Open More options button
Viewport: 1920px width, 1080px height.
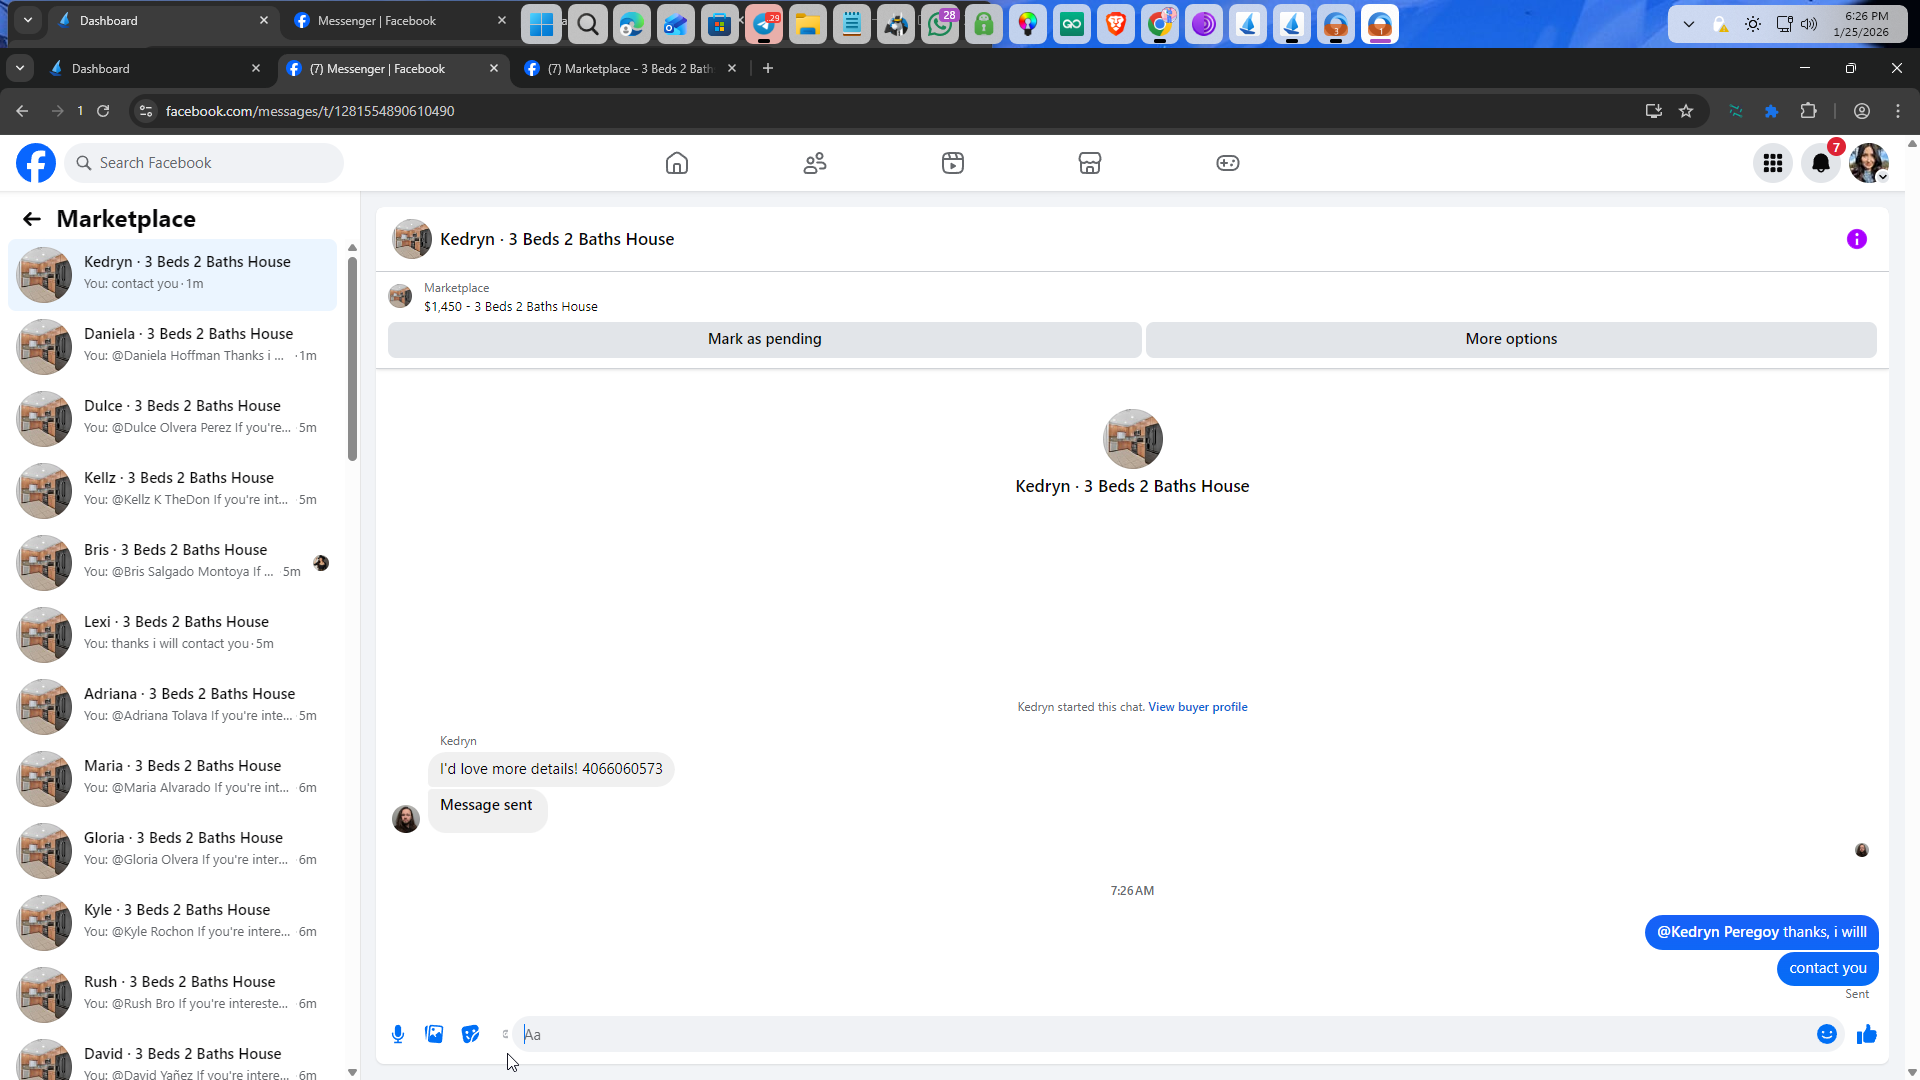[x=1511, y=339]
